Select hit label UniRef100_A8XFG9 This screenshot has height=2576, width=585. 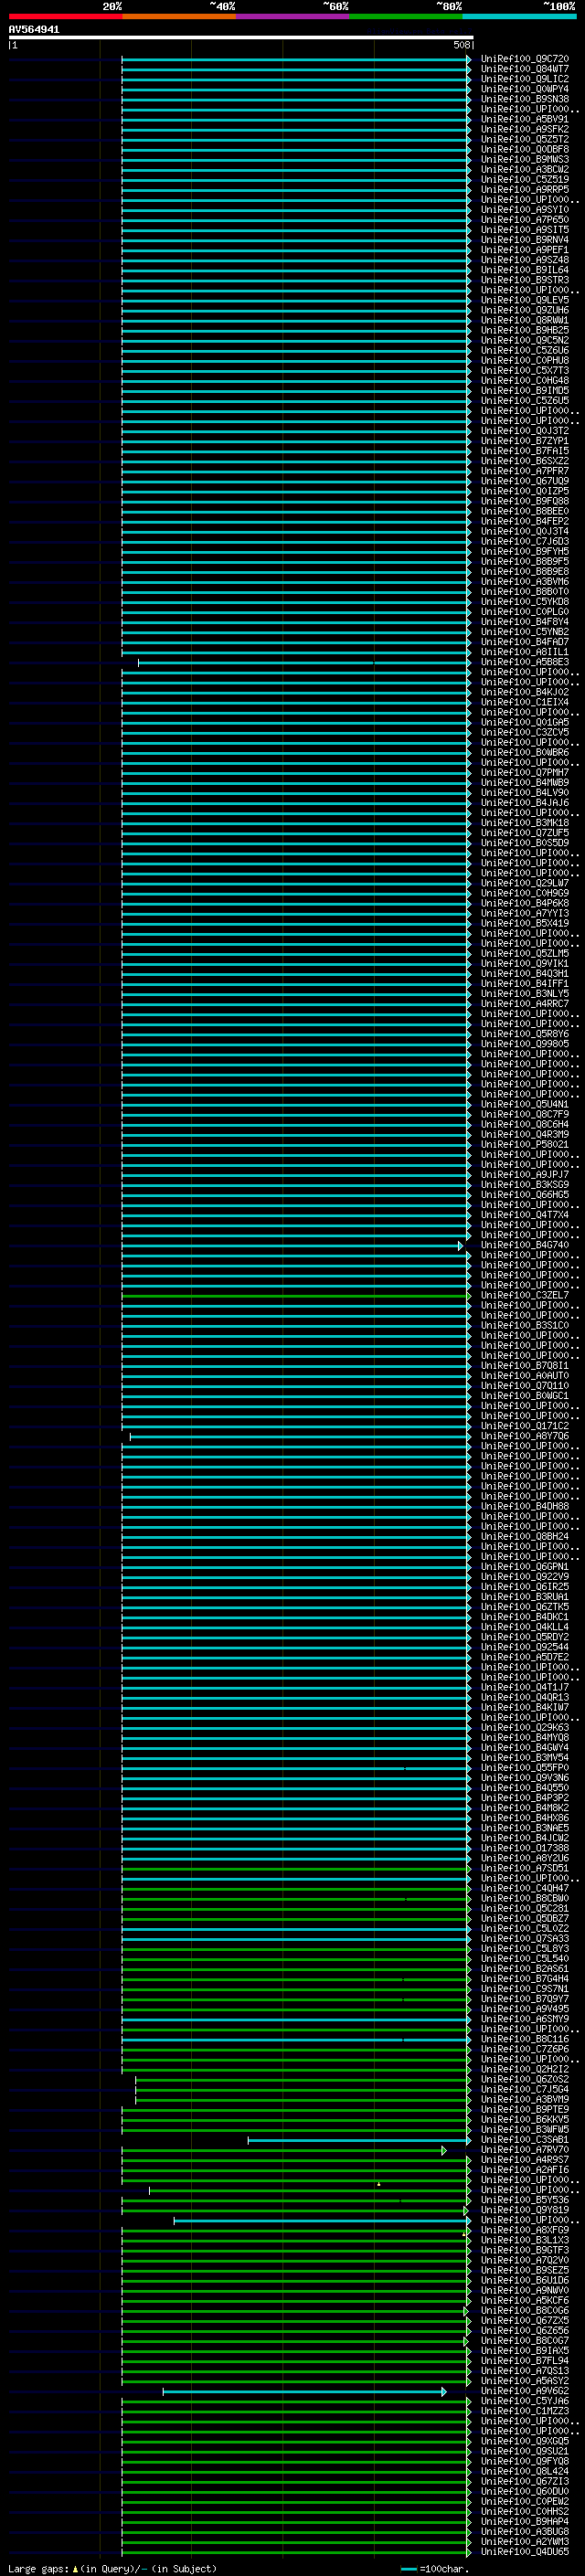(524, 2230)
